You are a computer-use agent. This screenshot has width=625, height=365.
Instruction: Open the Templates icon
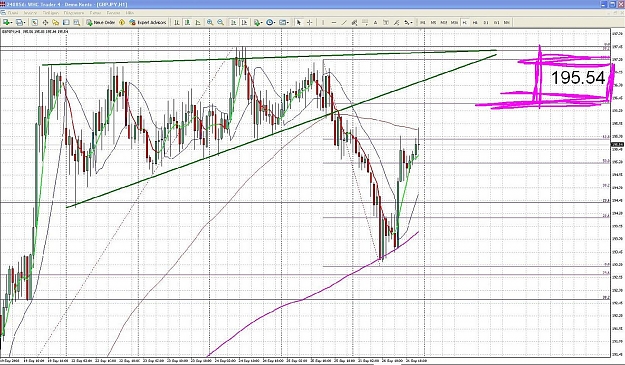(282, 22)
